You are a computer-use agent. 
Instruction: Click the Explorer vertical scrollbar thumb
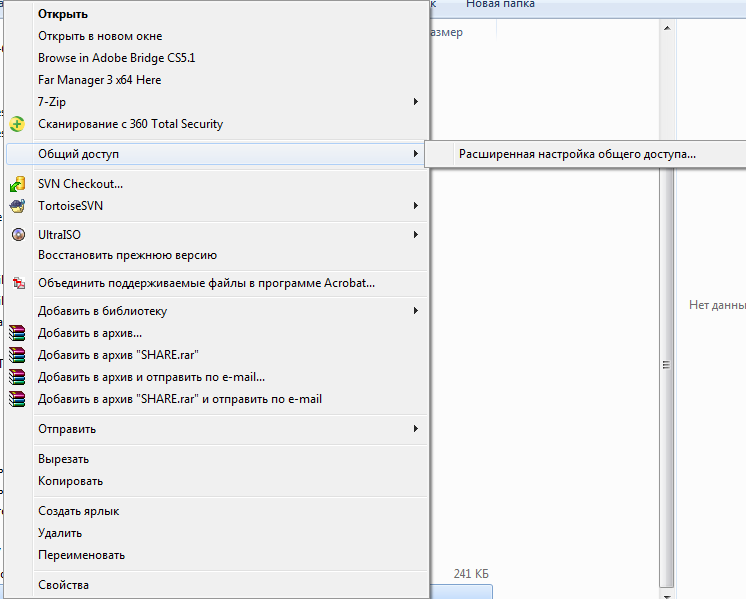pos(667,365)
